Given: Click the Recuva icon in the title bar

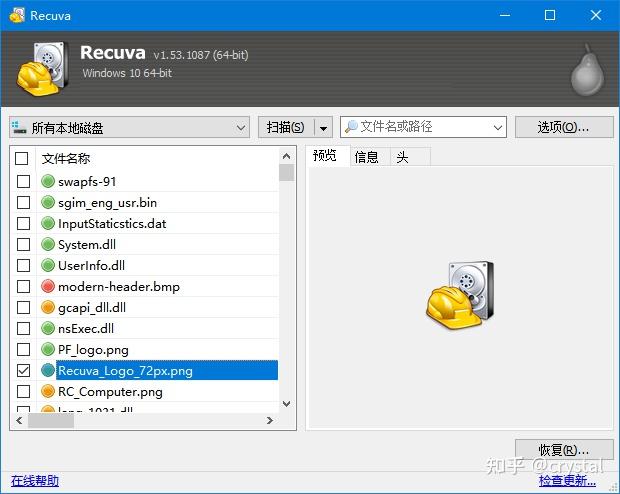Looking at the screenshot, I should [17, 15].
